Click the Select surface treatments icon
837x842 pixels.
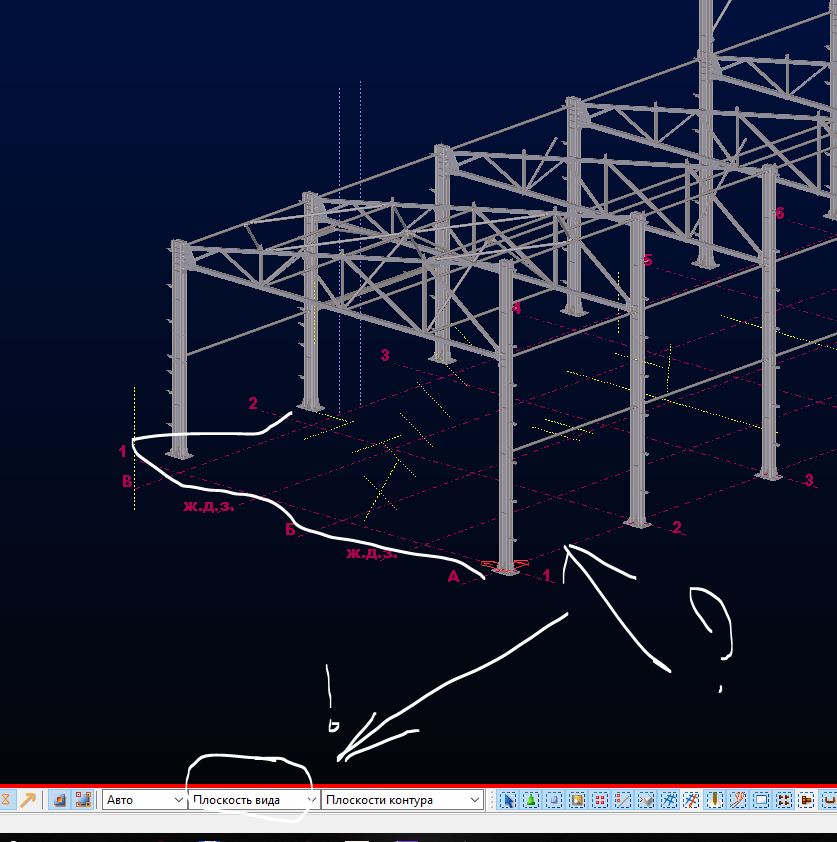click(x=577, y=800)
